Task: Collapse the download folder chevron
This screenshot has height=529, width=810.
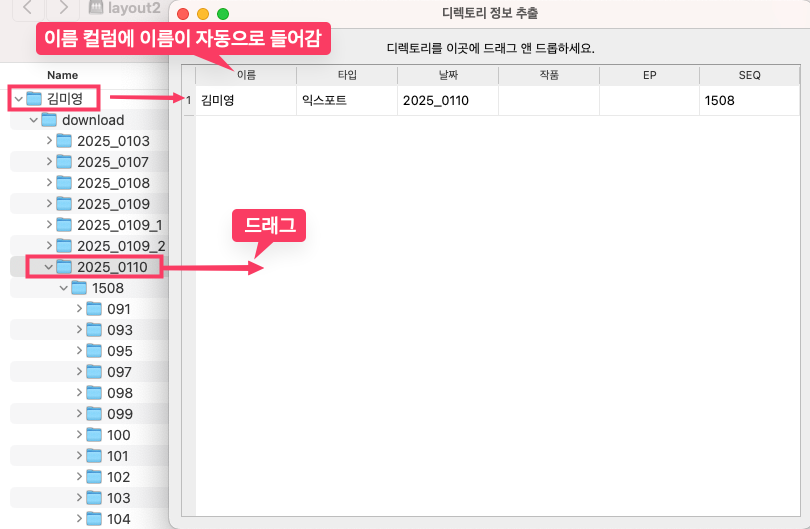Action: (34, 120)
